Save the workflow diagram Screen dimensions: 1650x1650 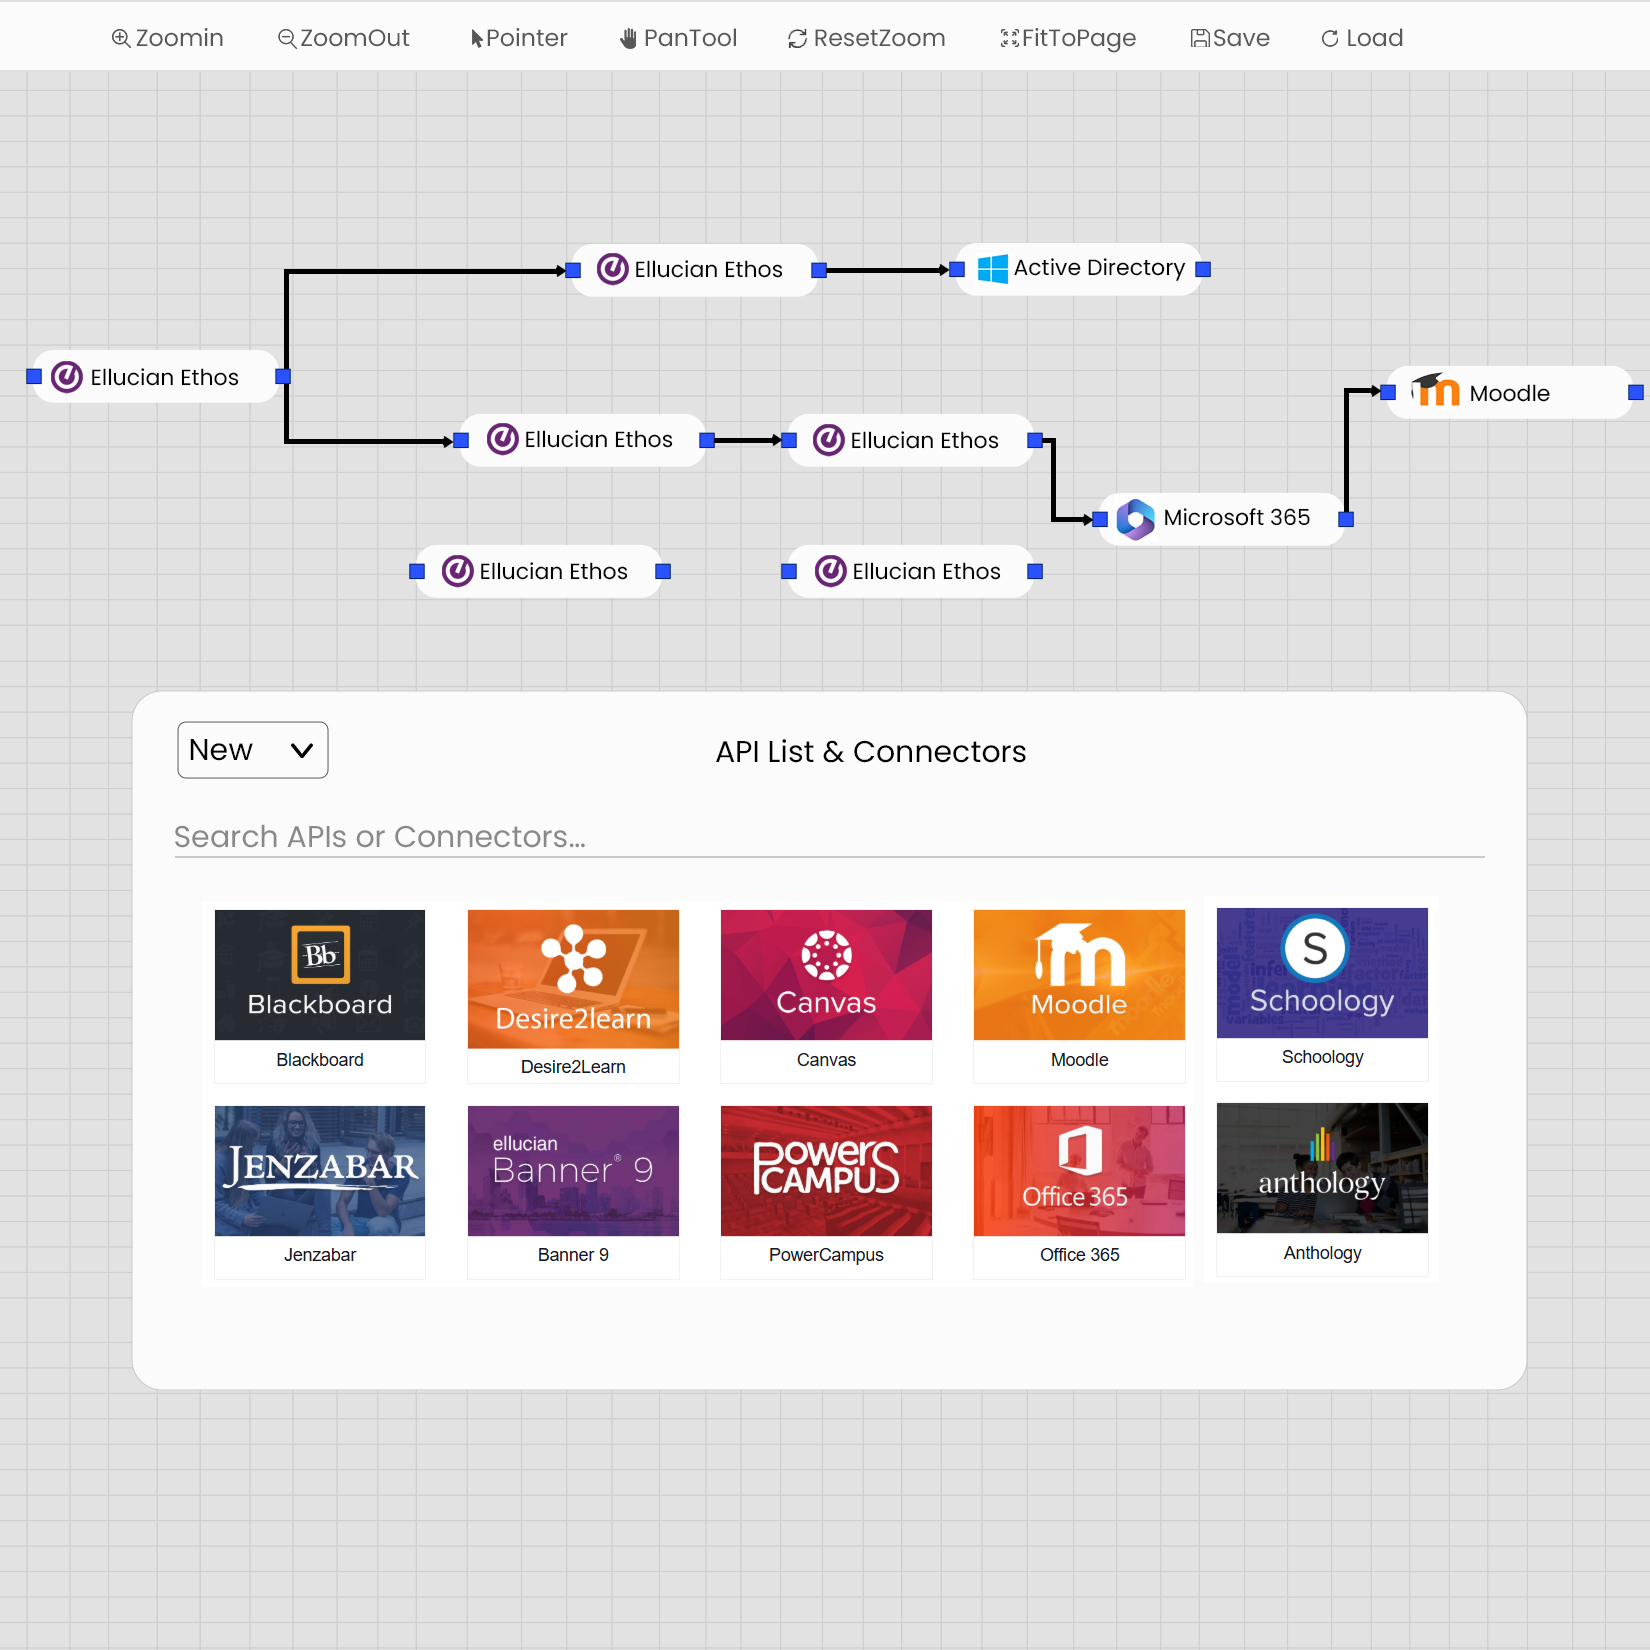(x=1230, y=38)
